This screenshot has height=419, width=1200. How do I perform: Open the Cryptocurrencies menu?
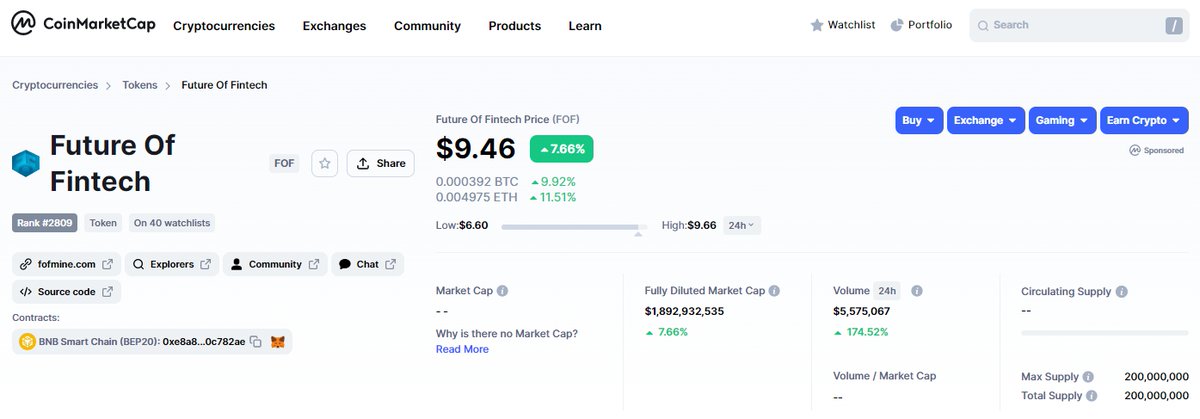click(x=224, y=26)
